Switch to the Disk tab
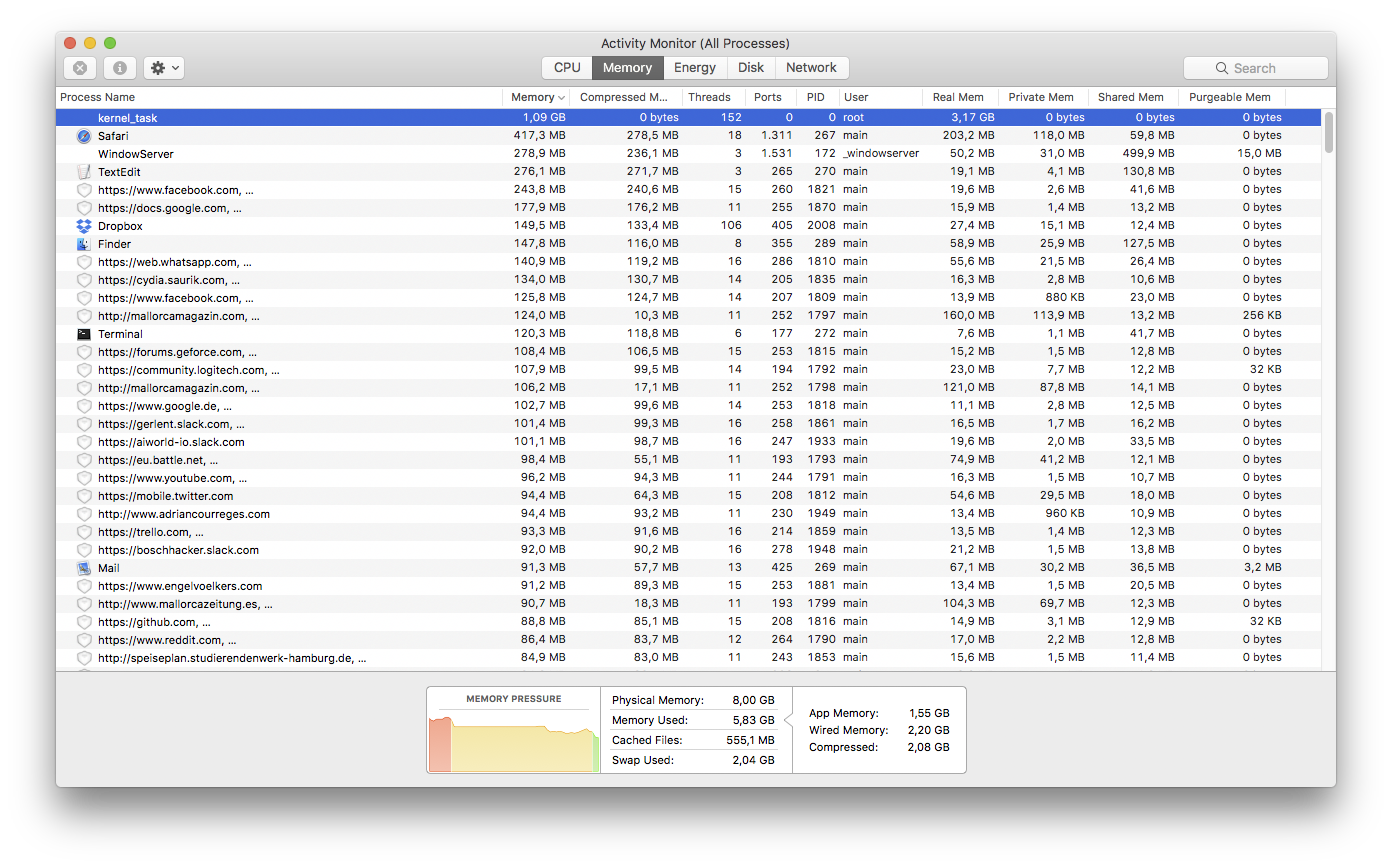Image resolution: width=1392 pixels, height=867 pixels. click(751, 68)
